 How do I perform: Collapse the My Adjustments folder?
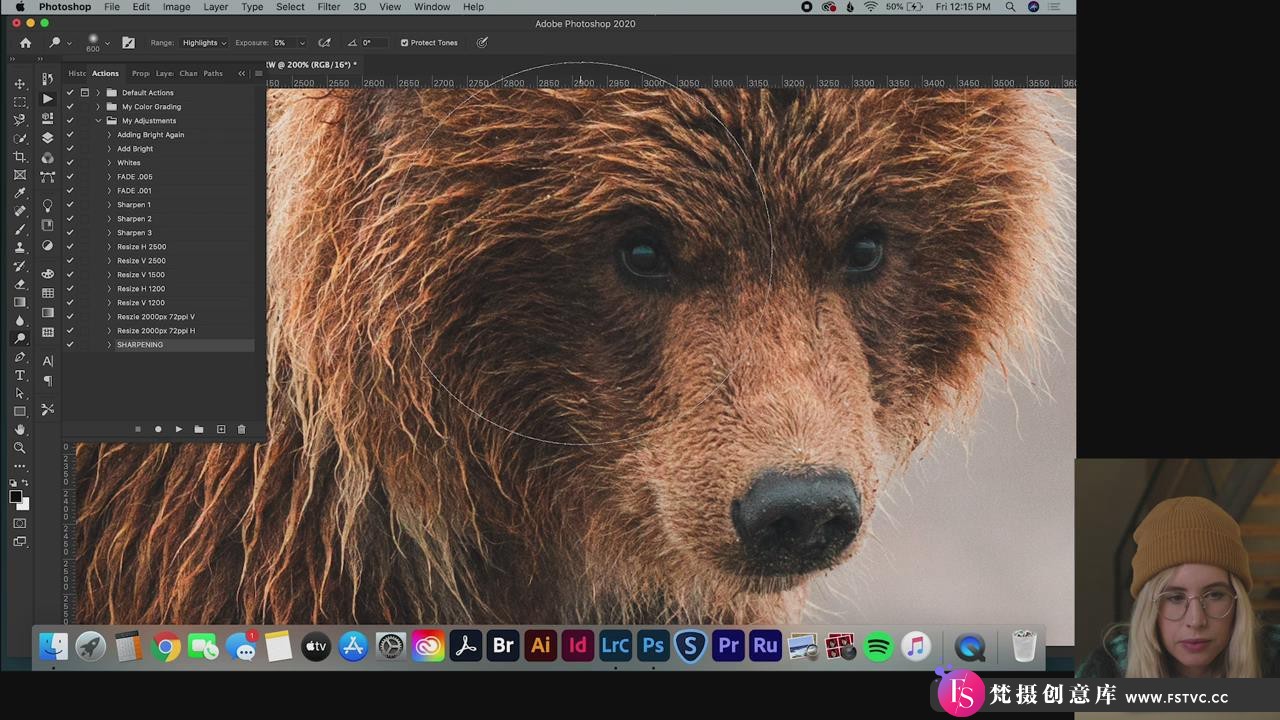pos(98,121)
